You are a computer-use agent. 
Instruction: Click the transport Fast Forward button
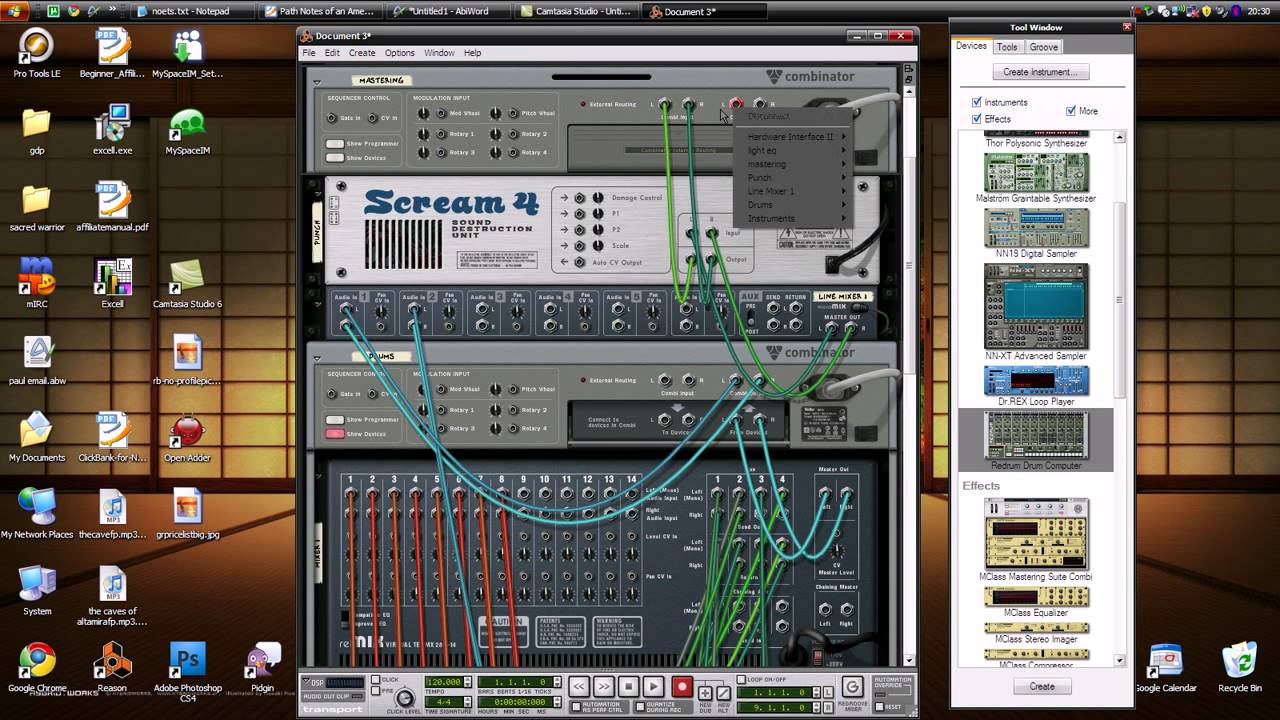(604, 686)
